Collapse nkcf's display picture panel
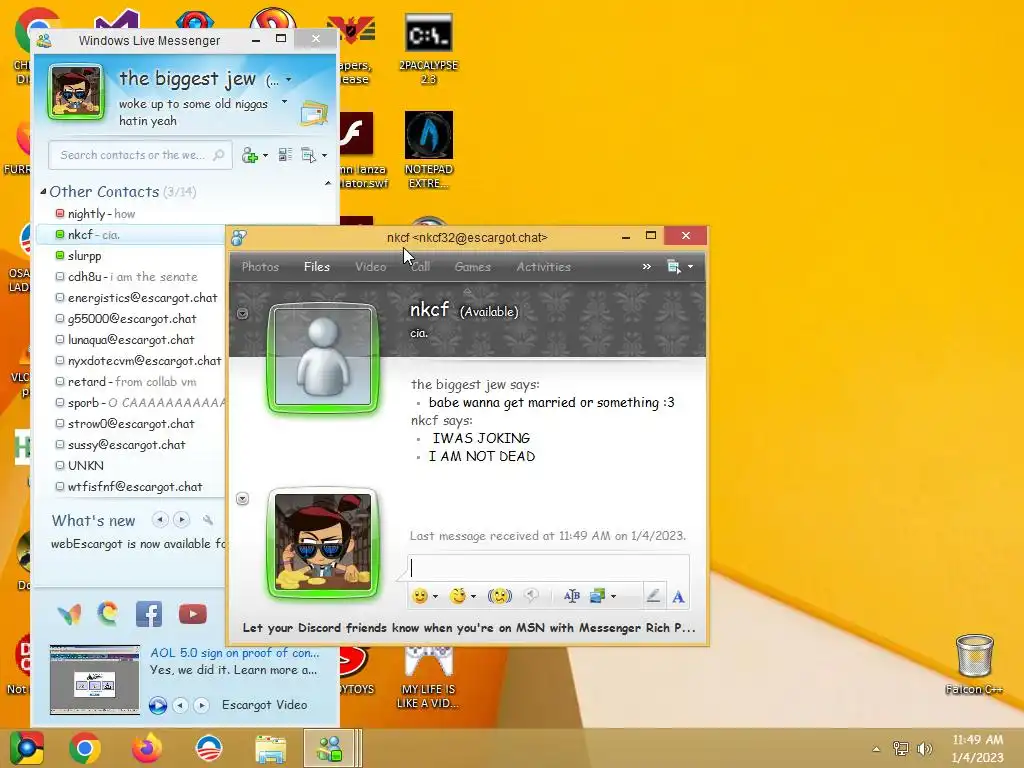This screenshot has width=1024, height=768. [242, 313]
